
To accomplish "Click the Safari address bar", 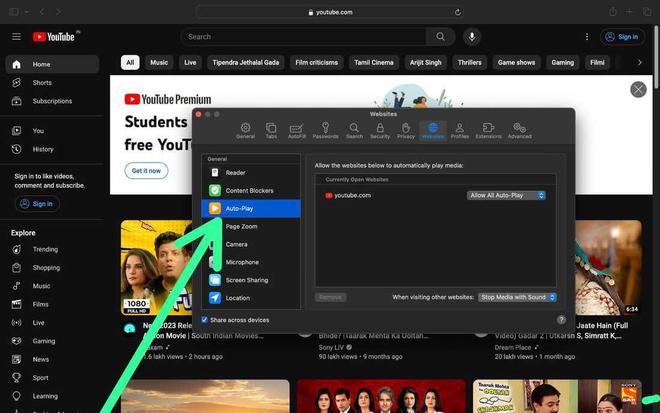I will (x=330, y=12).
